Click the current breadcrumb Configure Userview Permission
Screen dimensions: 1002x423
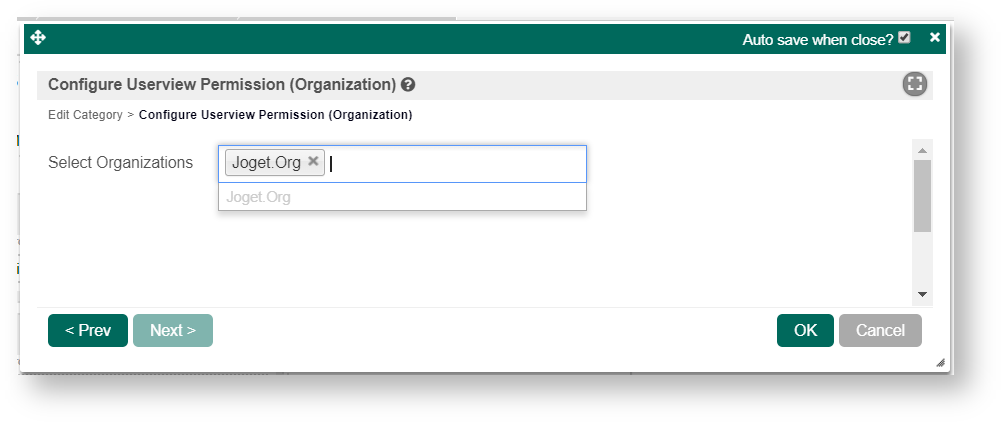tap(275, 115)
